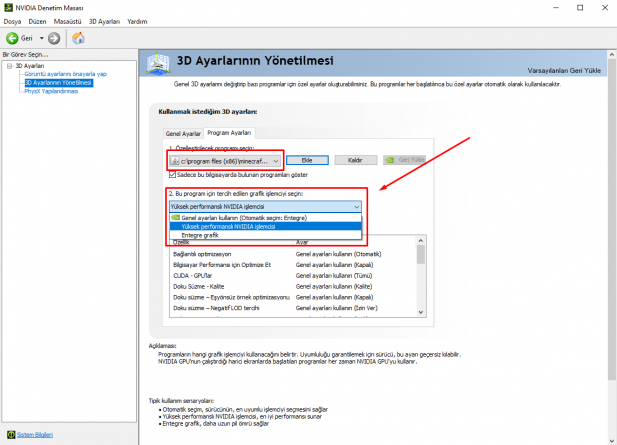Select Bilgisayar Performansı için Optimize Et row

(x=293, y=265)
